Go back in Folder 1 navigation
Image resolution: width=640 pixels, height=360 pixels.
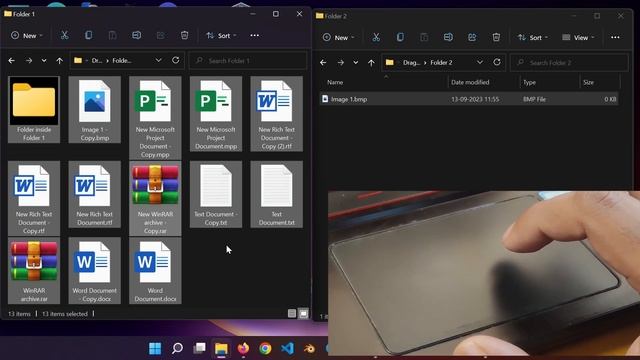click(11, 60)
